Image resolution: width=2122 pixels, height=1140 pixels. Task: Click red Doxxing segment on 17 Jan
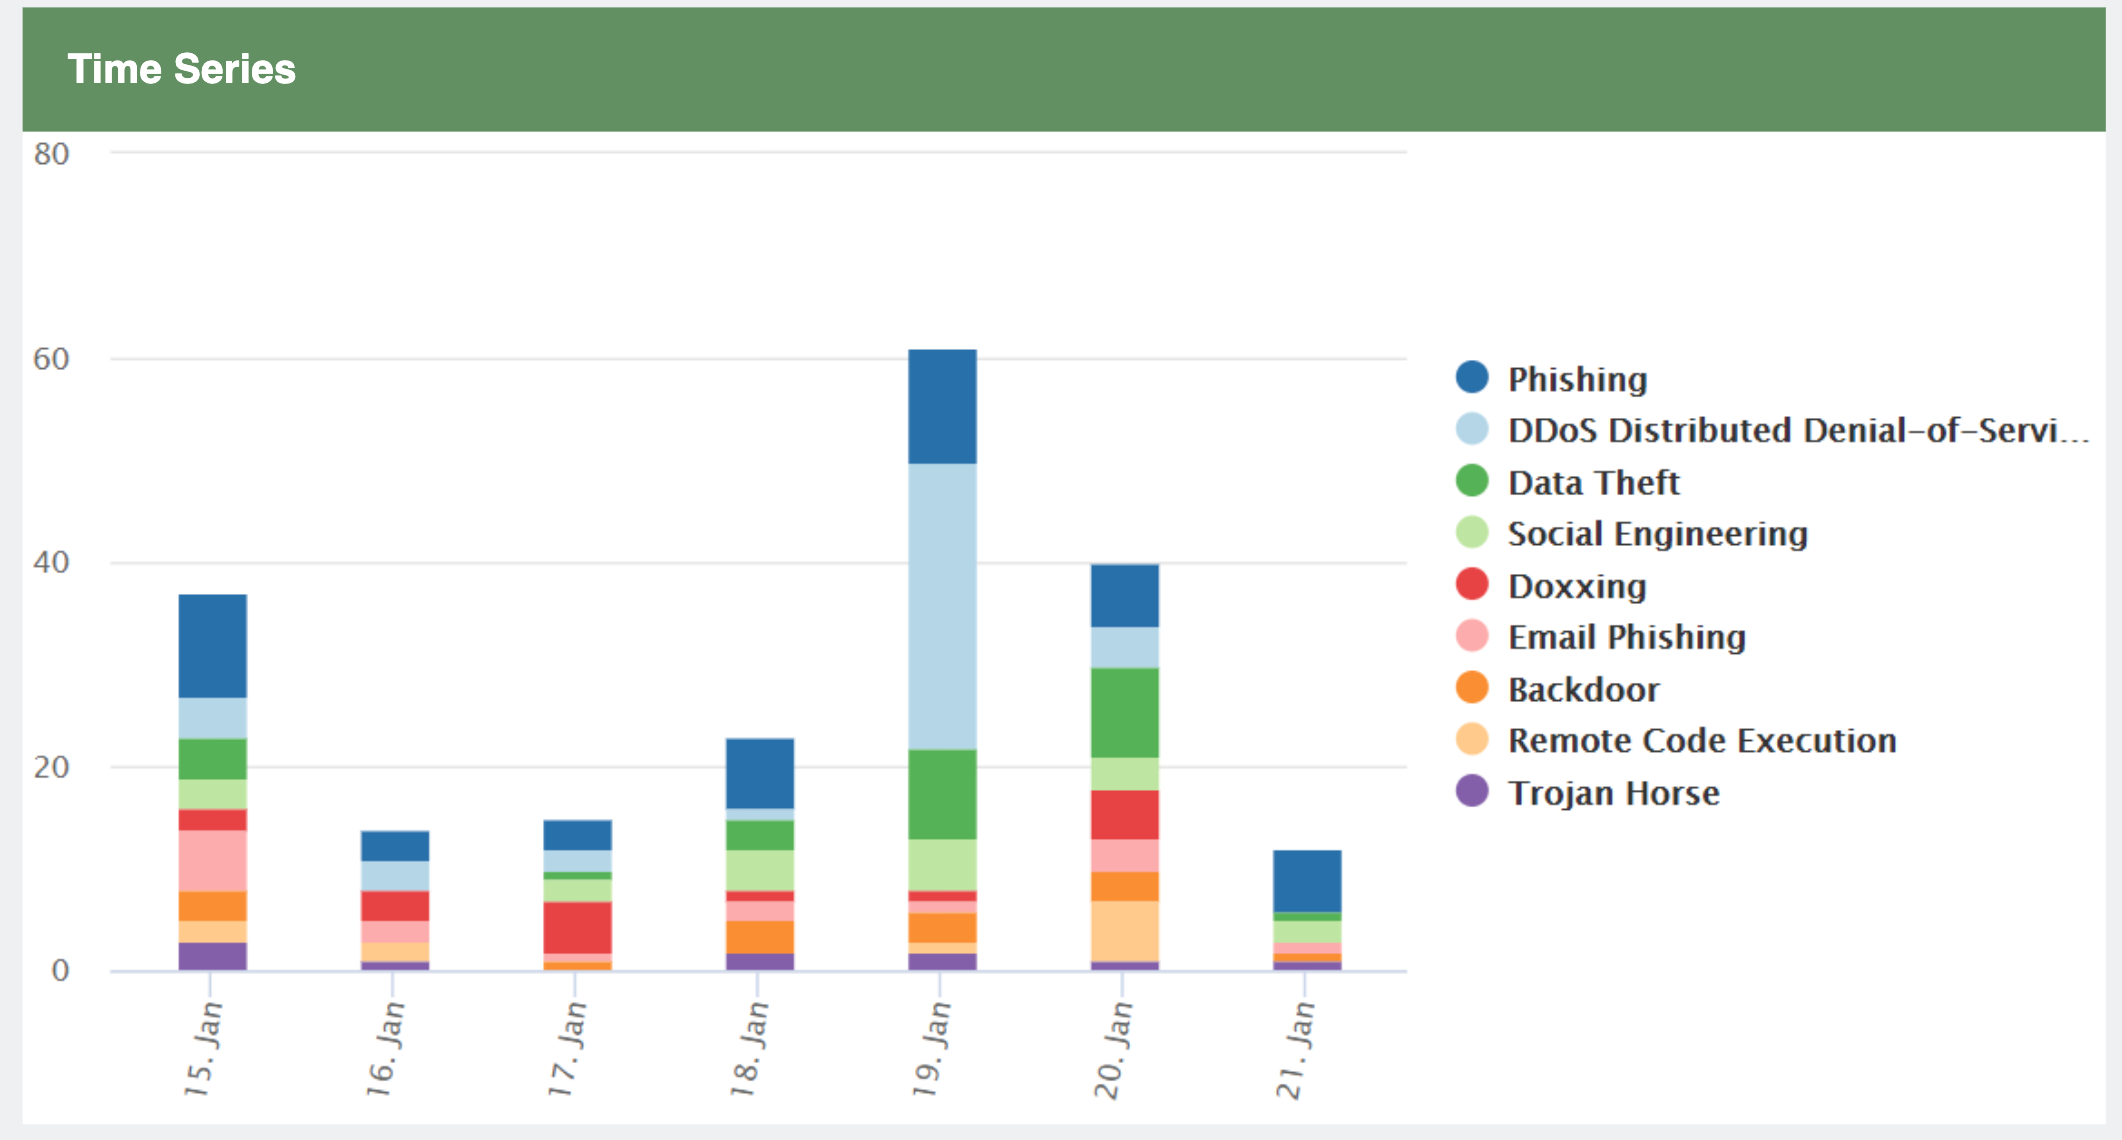(x=577, y=927)
